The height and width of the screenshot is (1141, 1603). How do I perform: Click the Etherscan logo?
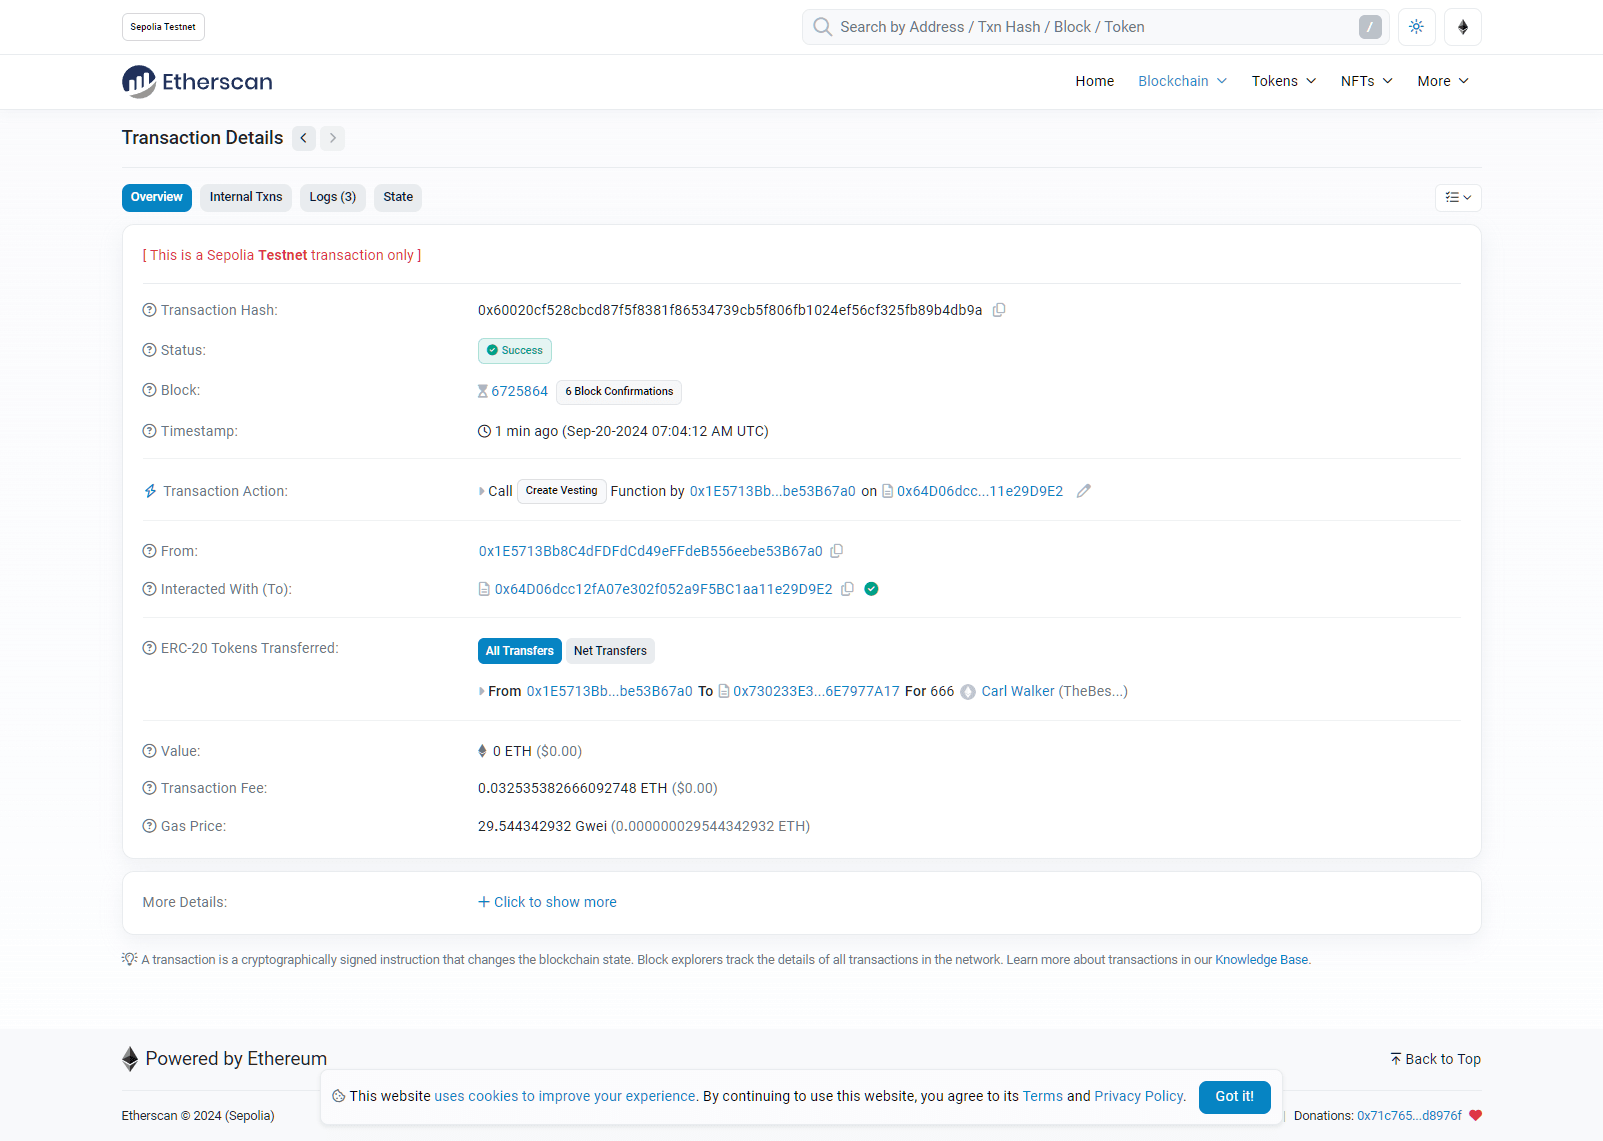coord(196,81)
